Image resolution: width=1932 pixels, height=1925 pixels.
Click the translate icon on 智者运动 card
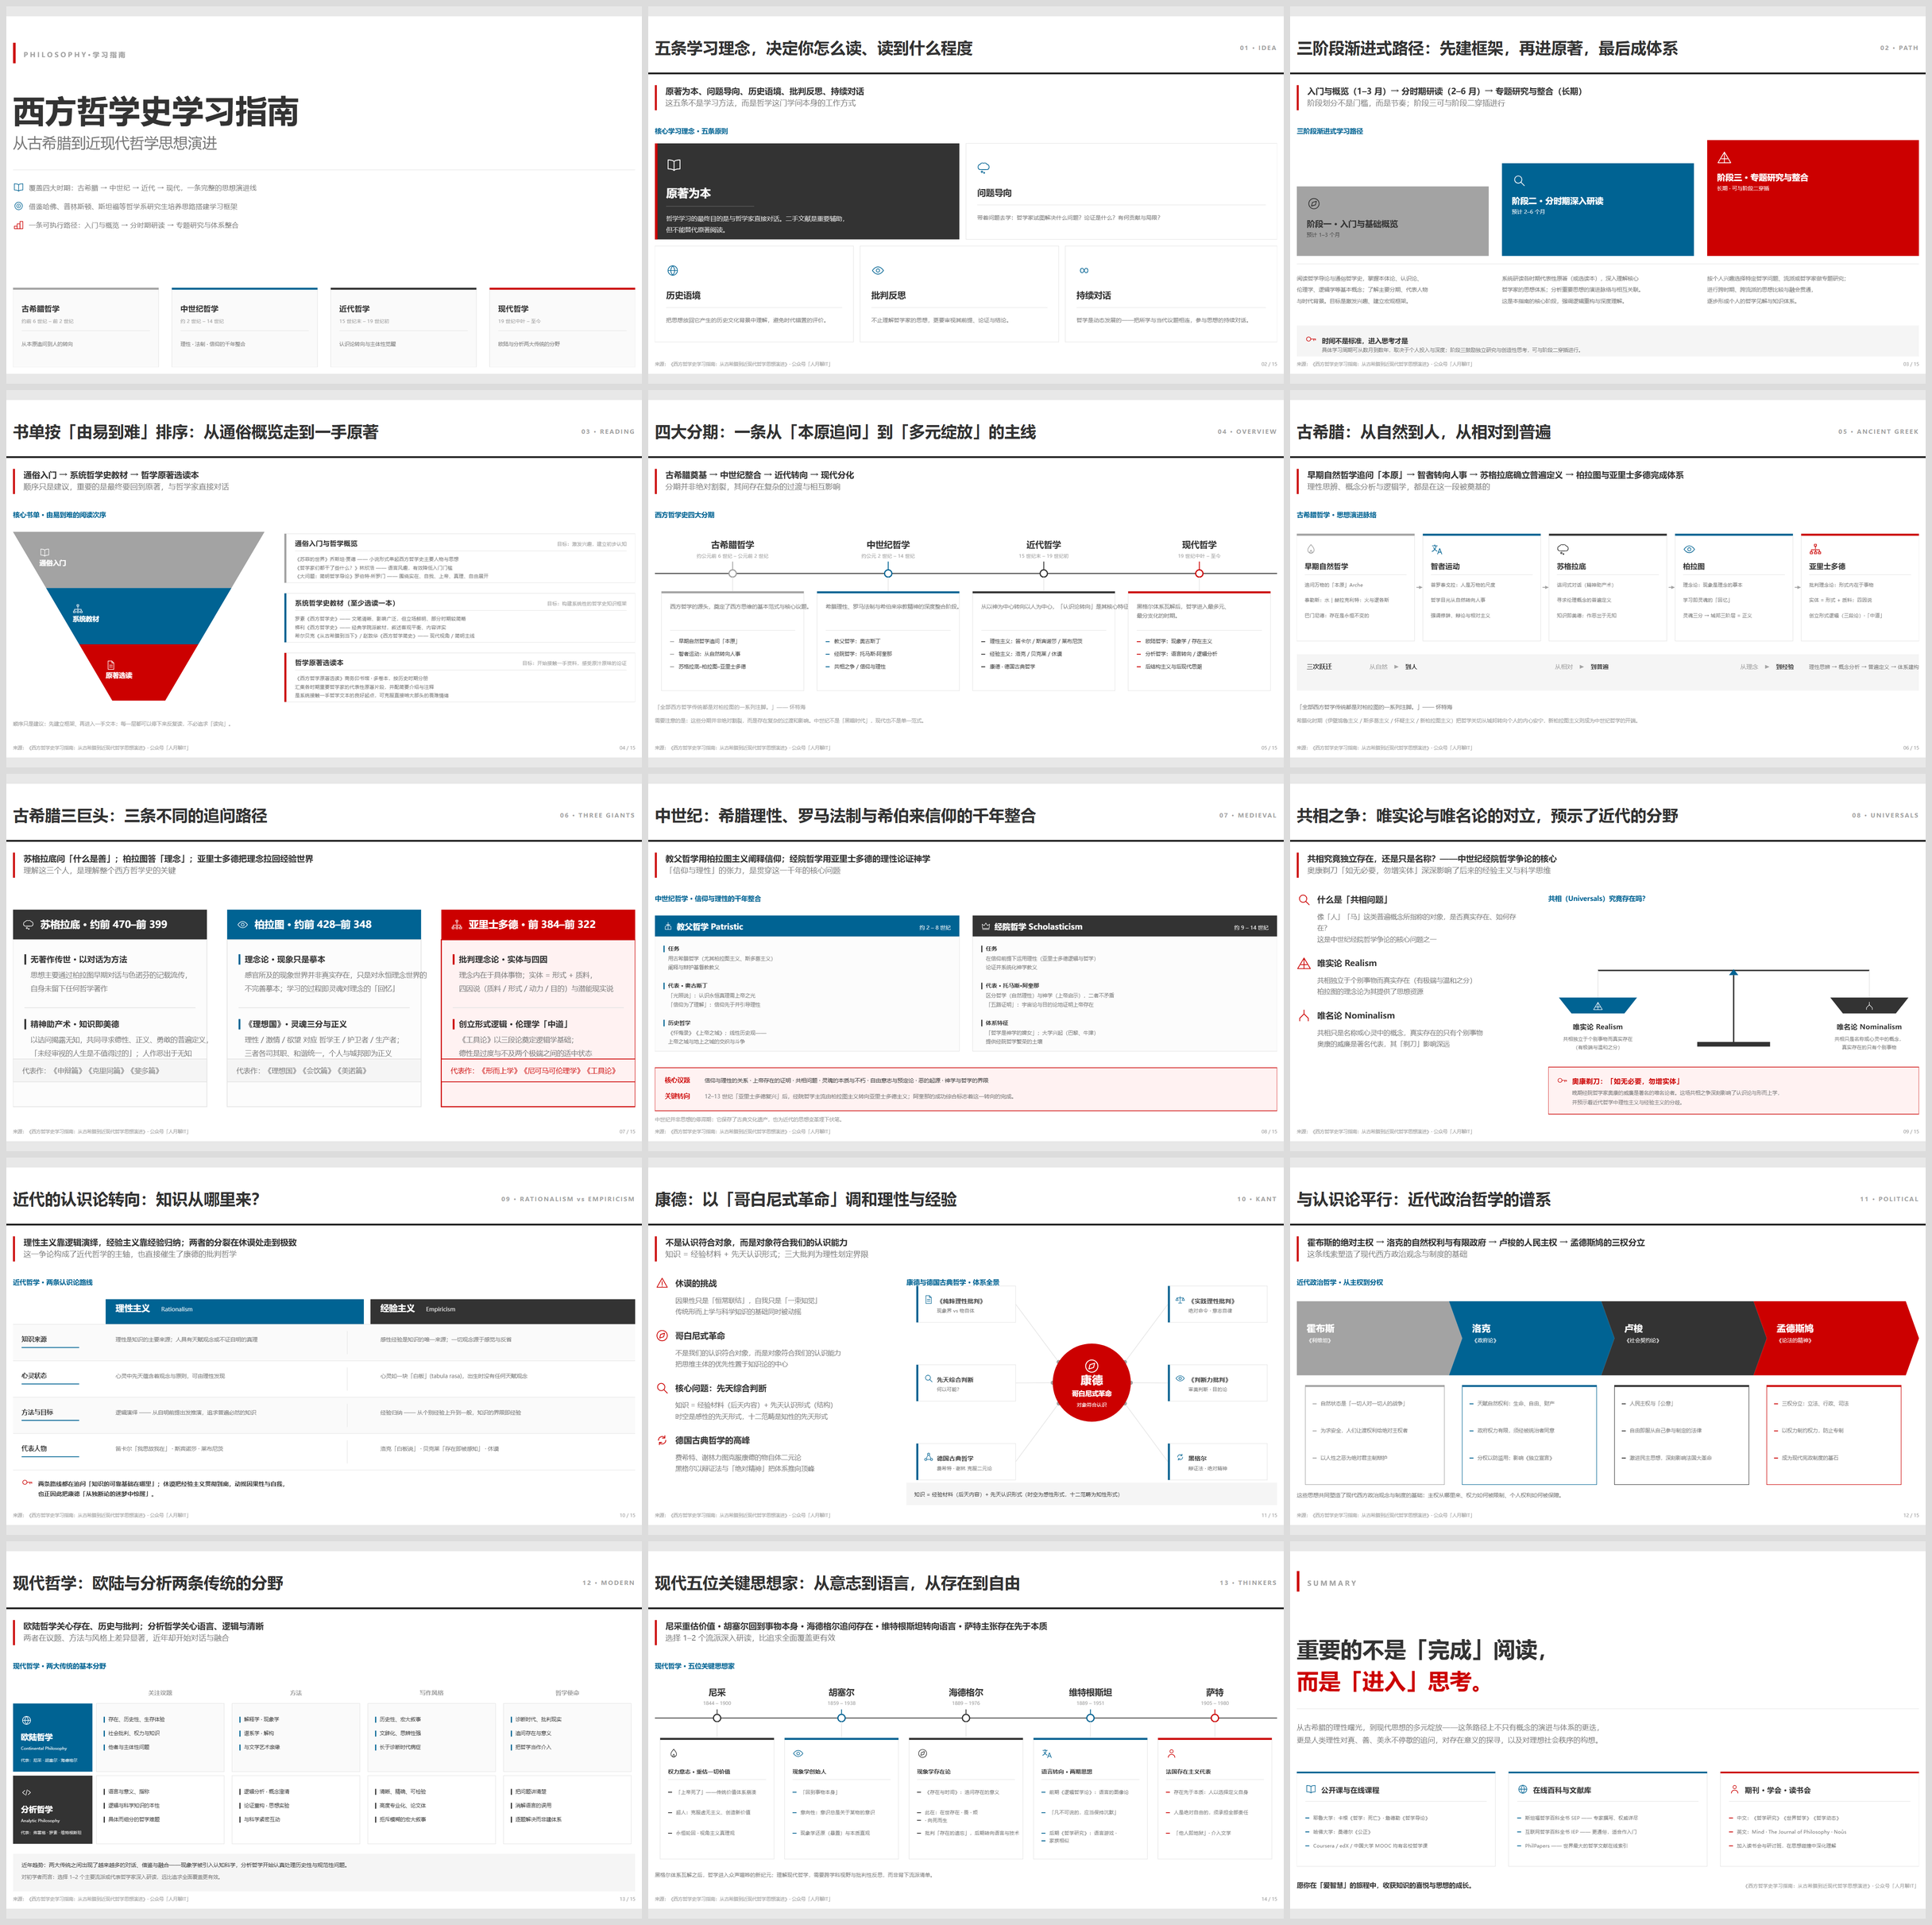[1437, 549]
